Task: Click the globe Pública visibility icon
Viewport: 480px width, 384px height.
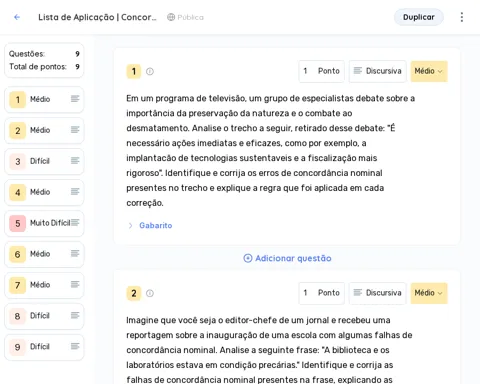Action: tap(171, 17)
